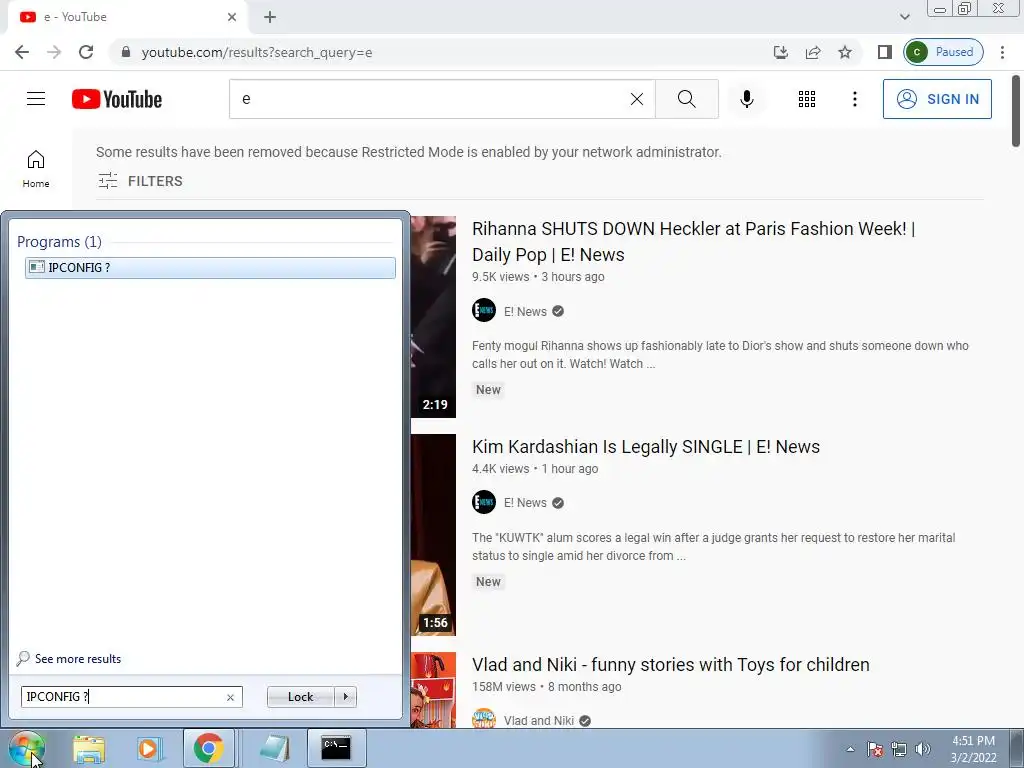
Task: Open the search FILTERS panel
Action: click(140, 181)
